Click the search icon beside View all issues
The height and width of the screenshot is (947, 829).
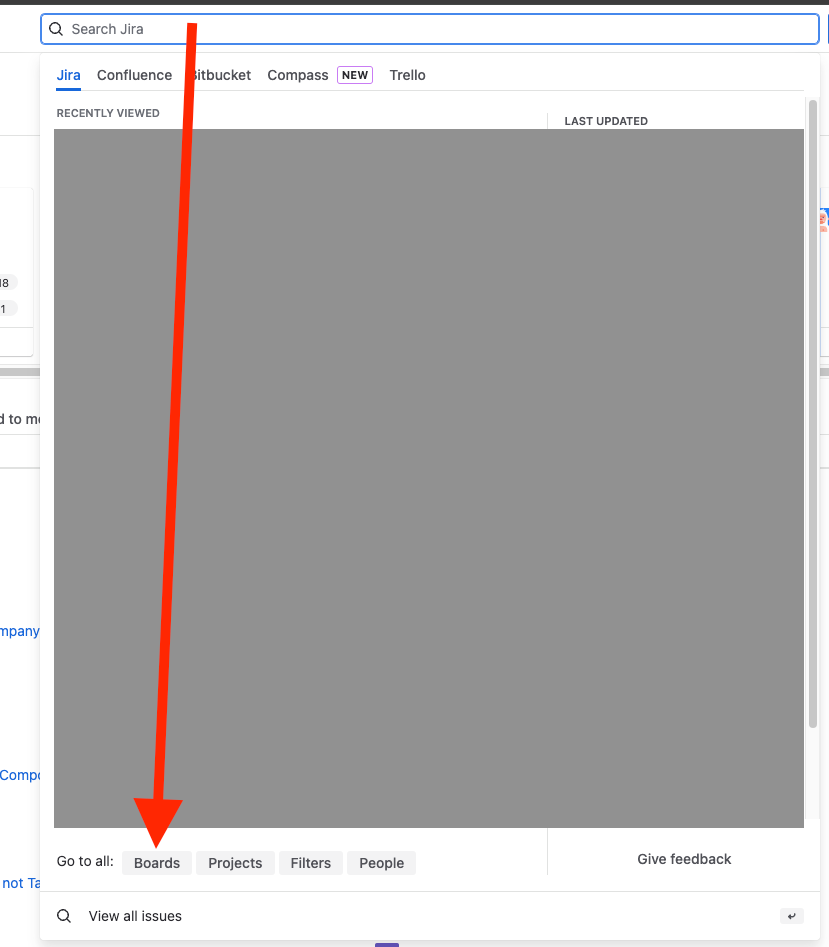coord(64,916)
